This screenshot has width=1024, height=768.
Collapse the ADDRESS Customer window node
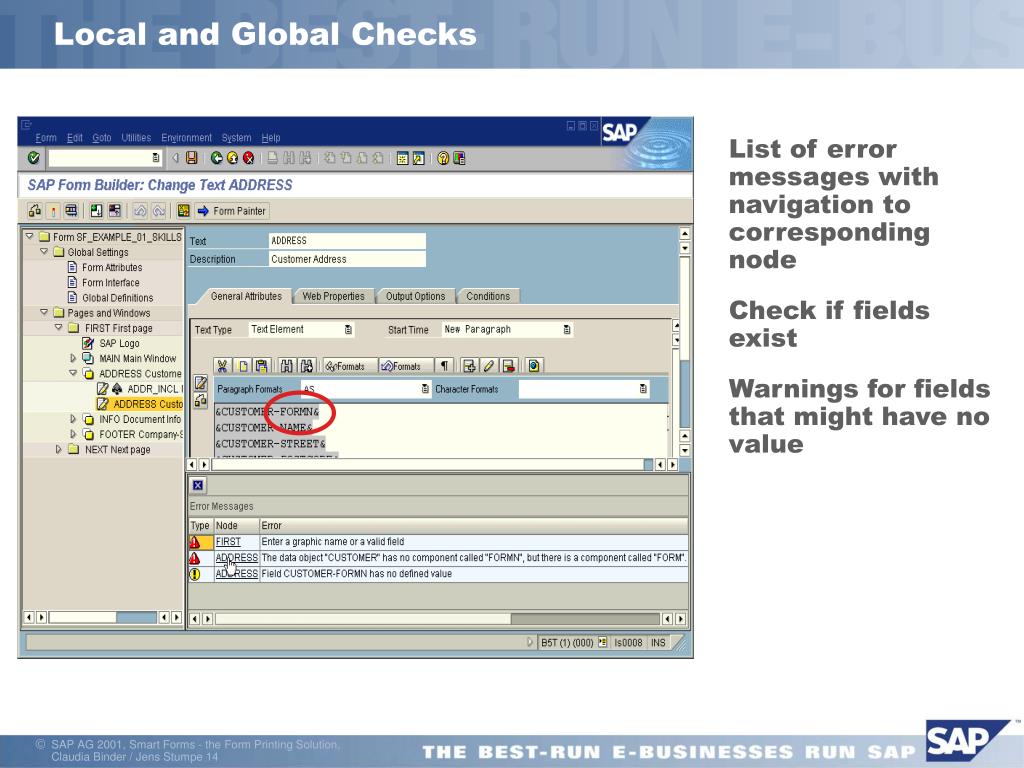pyautogui.click(x=72, y=373)
